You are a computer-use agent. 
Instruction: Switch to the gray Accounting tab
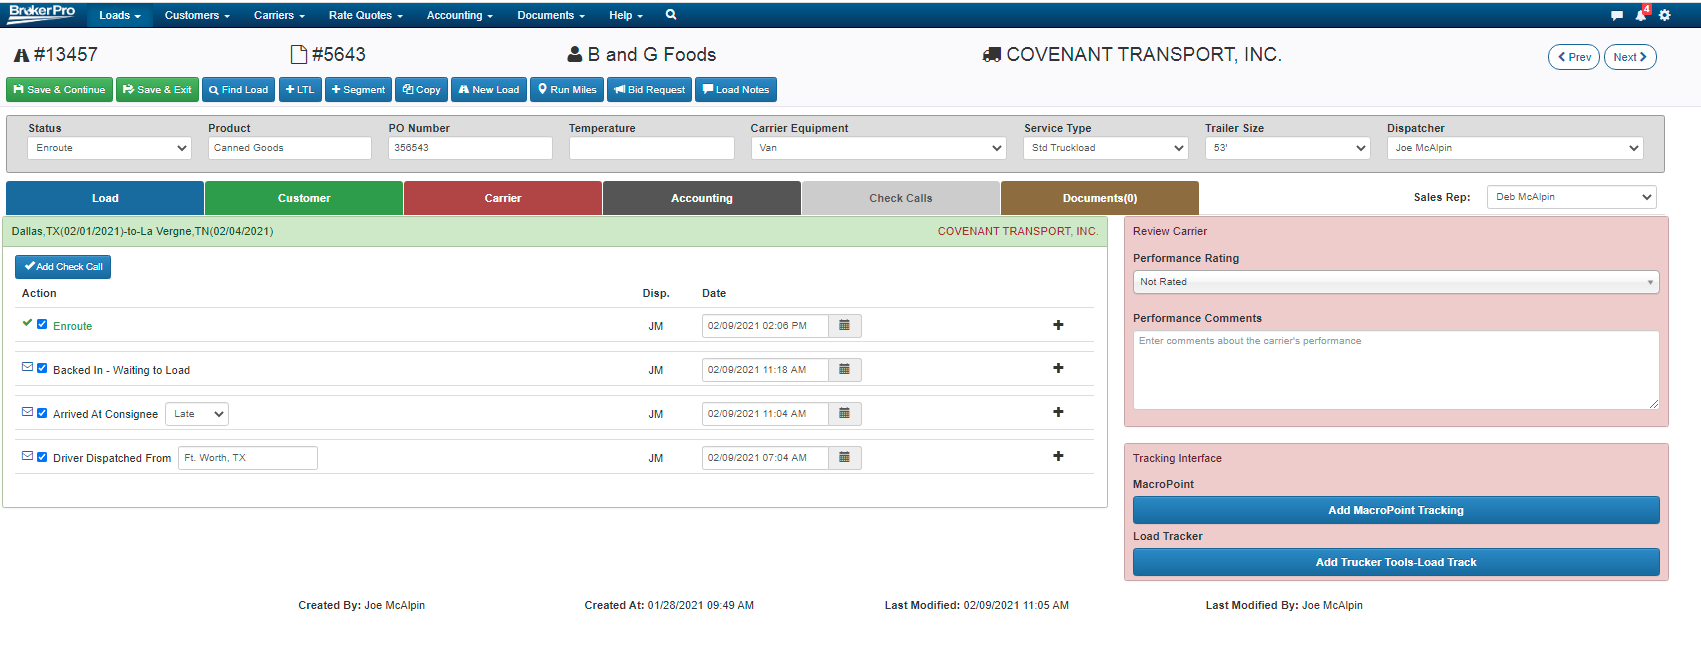coord(702,198)
